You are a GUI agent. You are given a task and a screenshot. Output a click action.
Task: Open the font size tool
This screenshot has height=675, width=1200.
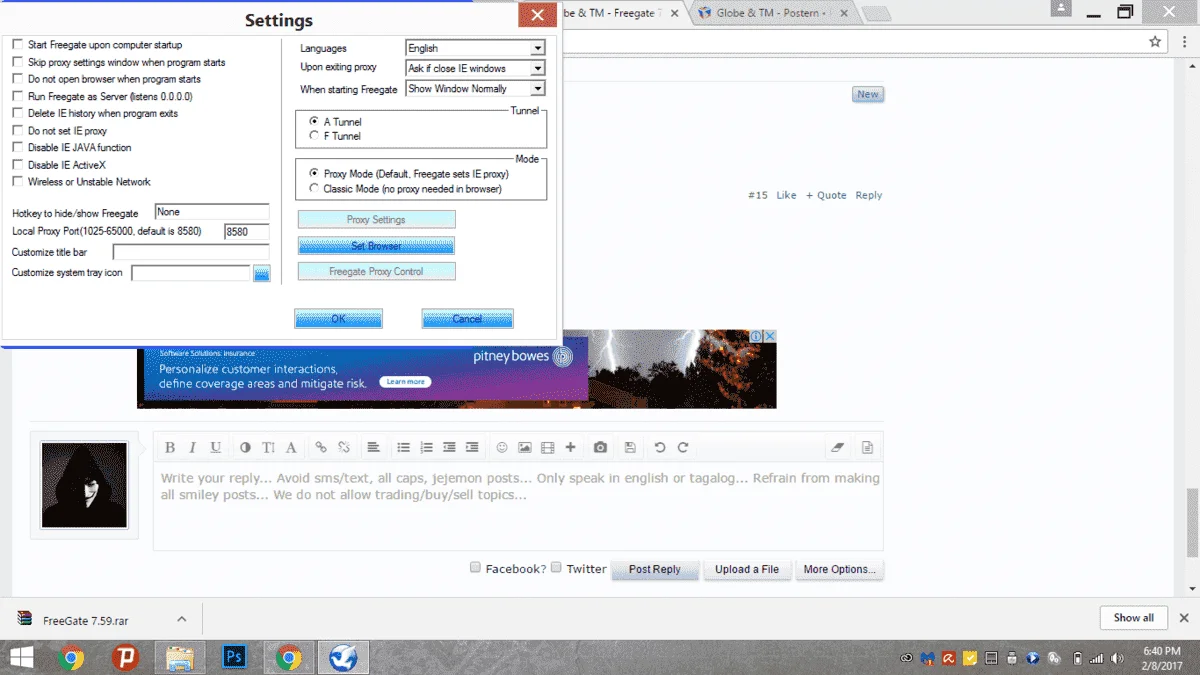[268, 447]
